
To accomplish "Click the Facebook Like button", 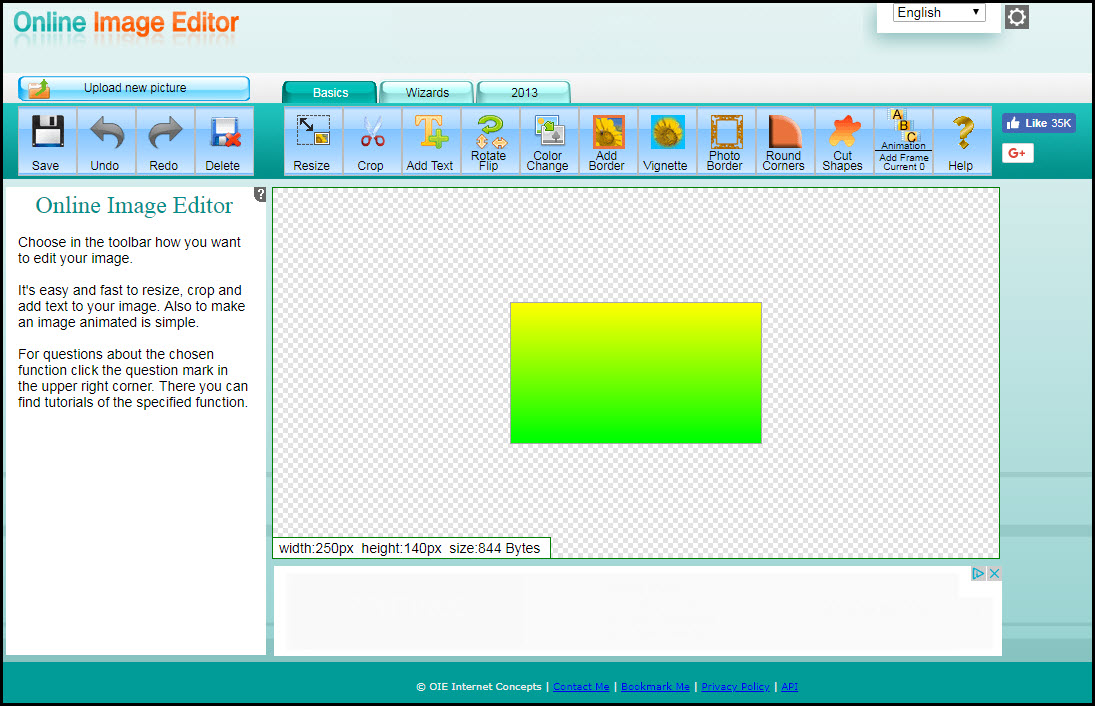I will tap(1038, 122).
